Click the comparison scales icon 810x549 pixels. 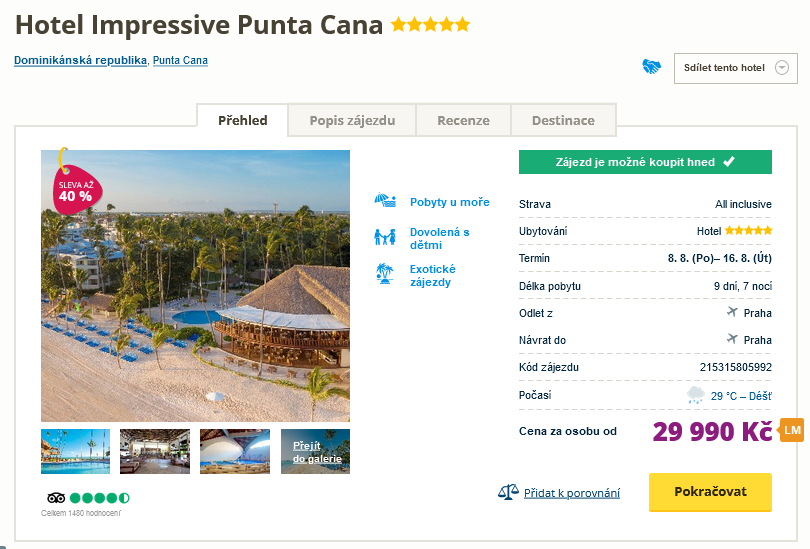pos(508,493)
